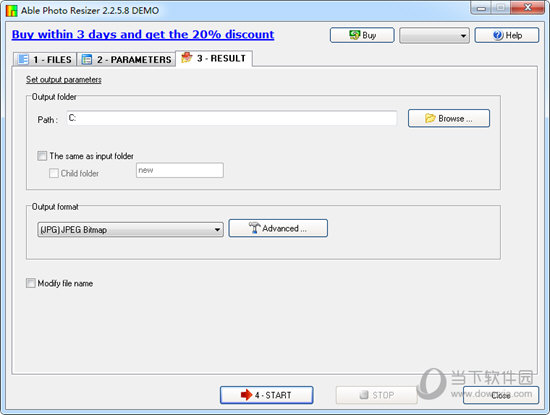Switch to the 1 - FILES tab
The height and width of the screenshot is (415, 550).
tap(45, 59)
